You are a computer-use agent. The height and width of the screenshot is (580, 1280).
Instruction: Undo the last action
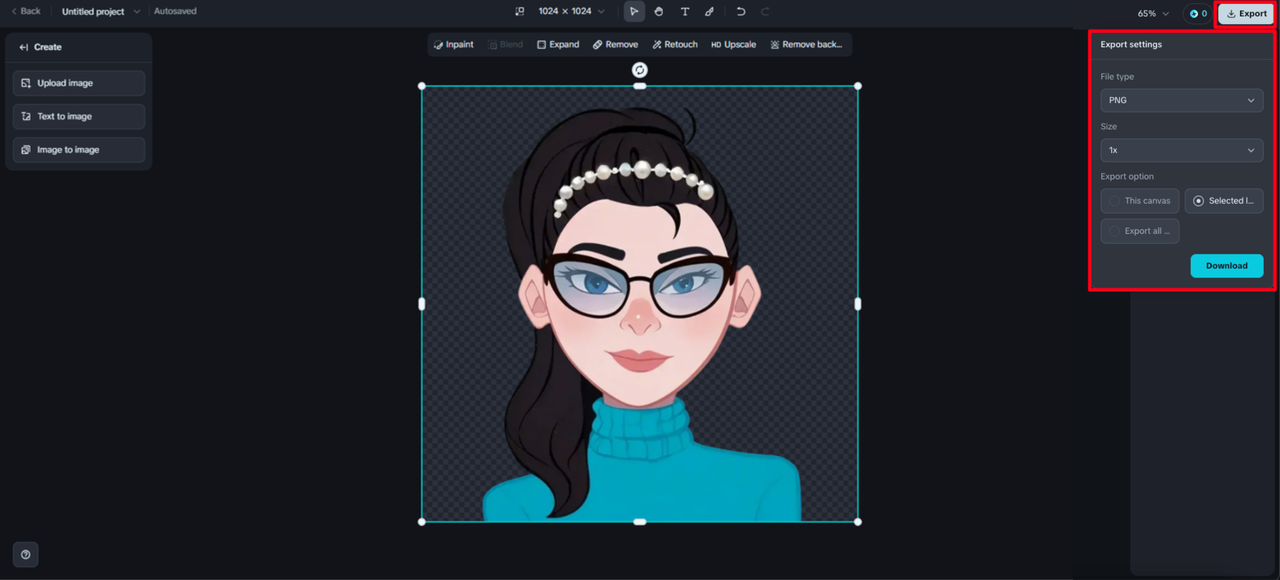[x=741, y=12]
